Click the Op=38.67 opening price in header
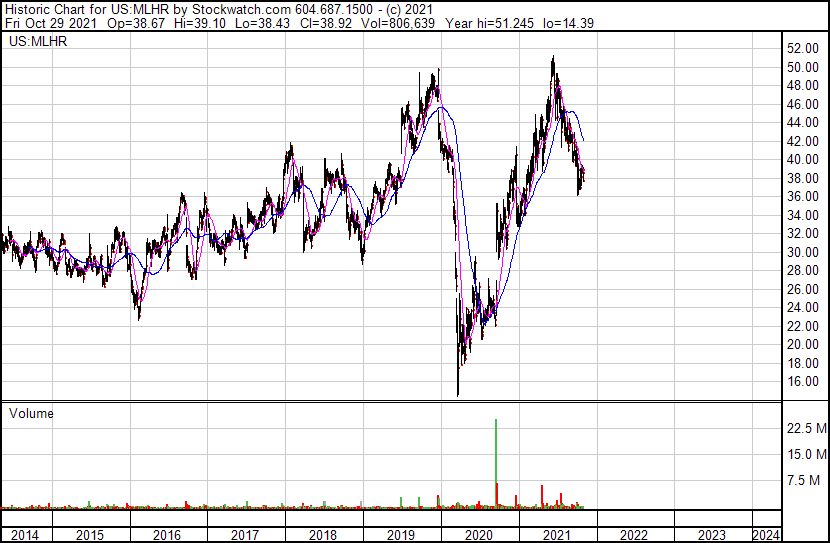The width and height of the screenshot is (830, 543). point(136,23)
